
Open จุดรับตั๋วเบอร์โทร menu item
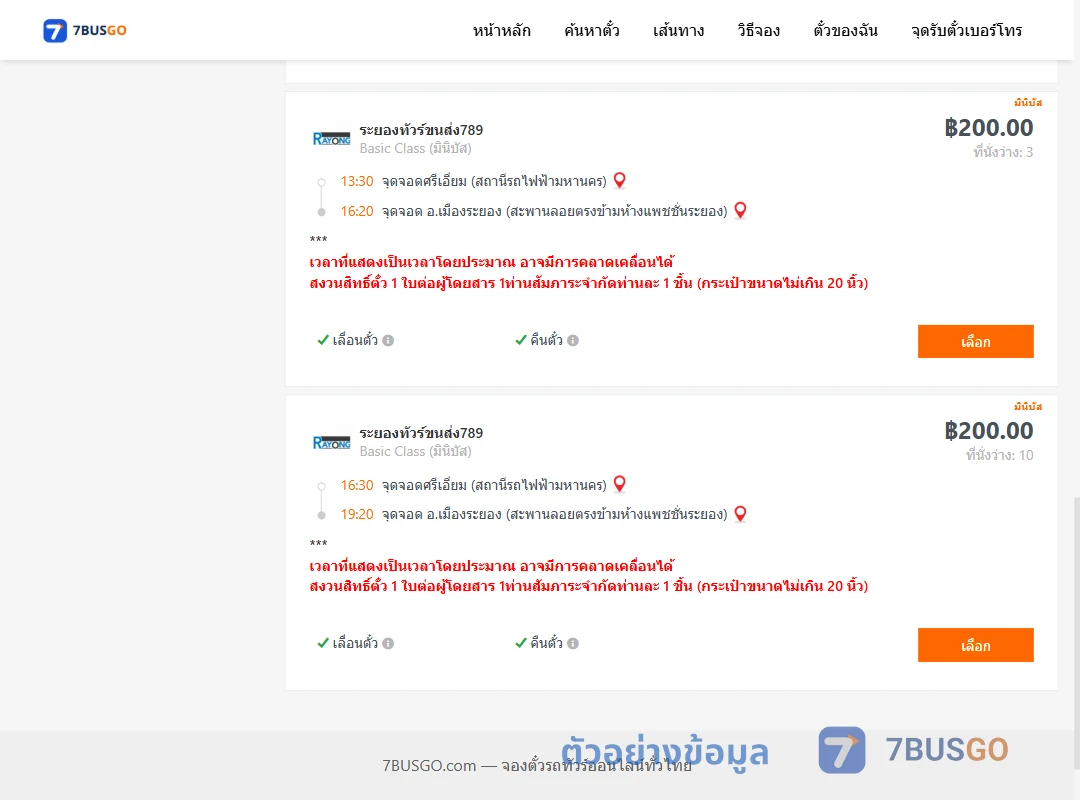tap(966, 30)
